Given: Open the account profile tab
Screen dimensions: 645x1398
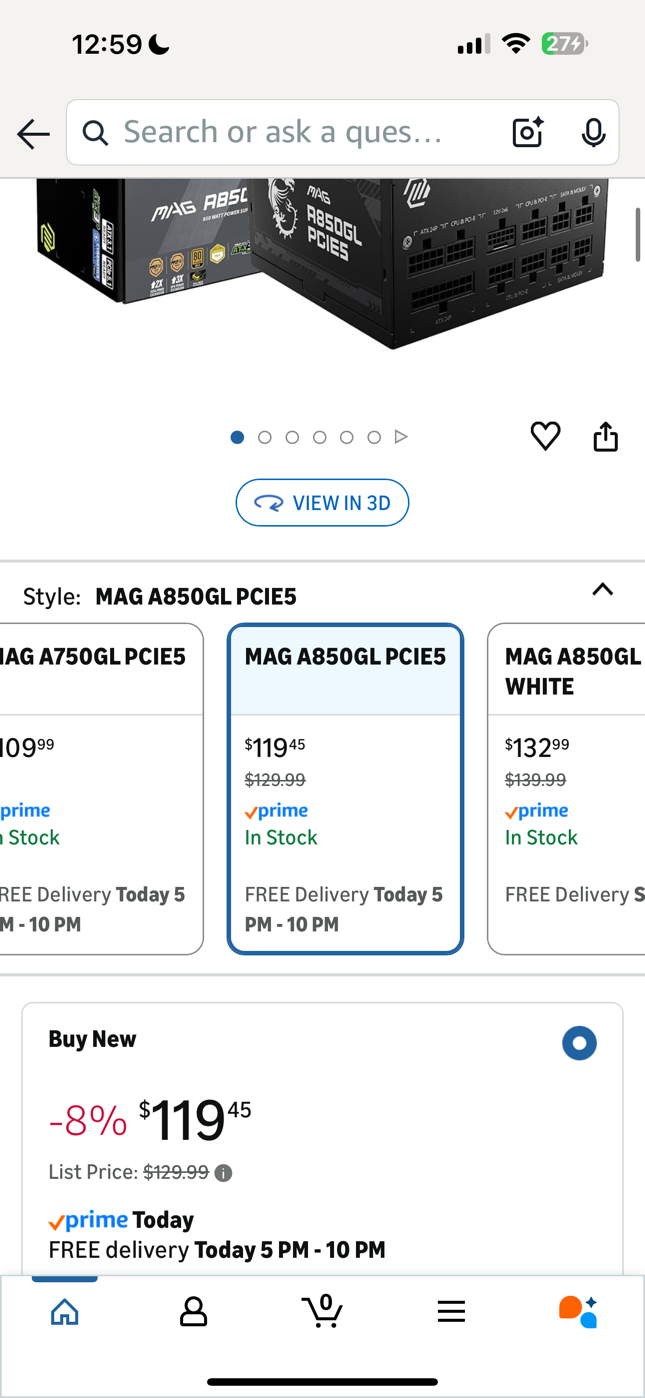Looking at the screenshot, I should pos(193,1311).
